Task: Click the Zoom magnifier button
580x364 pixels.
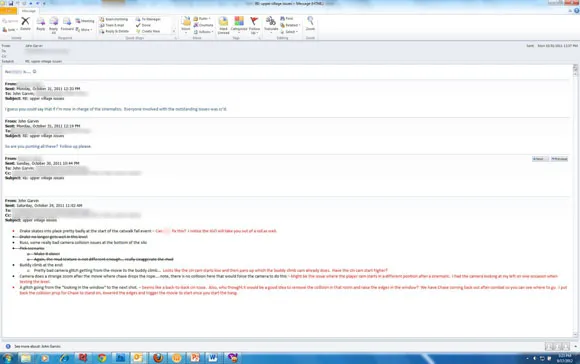Action: [310, 23]
